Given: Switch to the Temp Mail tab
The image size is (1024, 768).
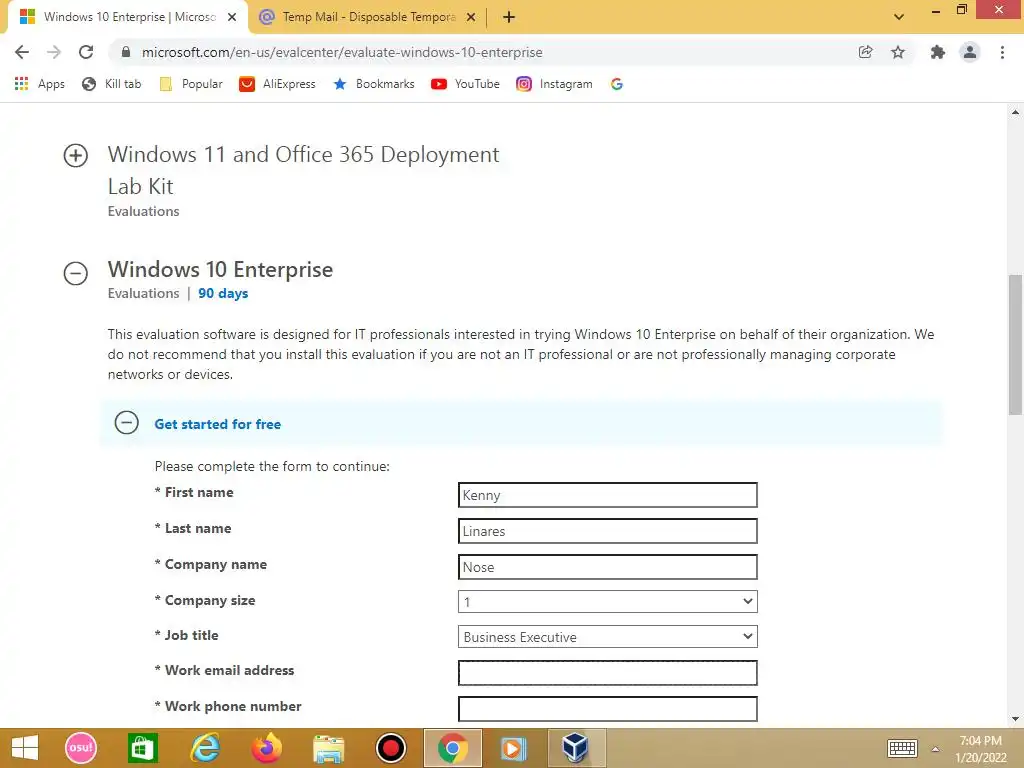Looking at the screenshot, I should [368, 17].
